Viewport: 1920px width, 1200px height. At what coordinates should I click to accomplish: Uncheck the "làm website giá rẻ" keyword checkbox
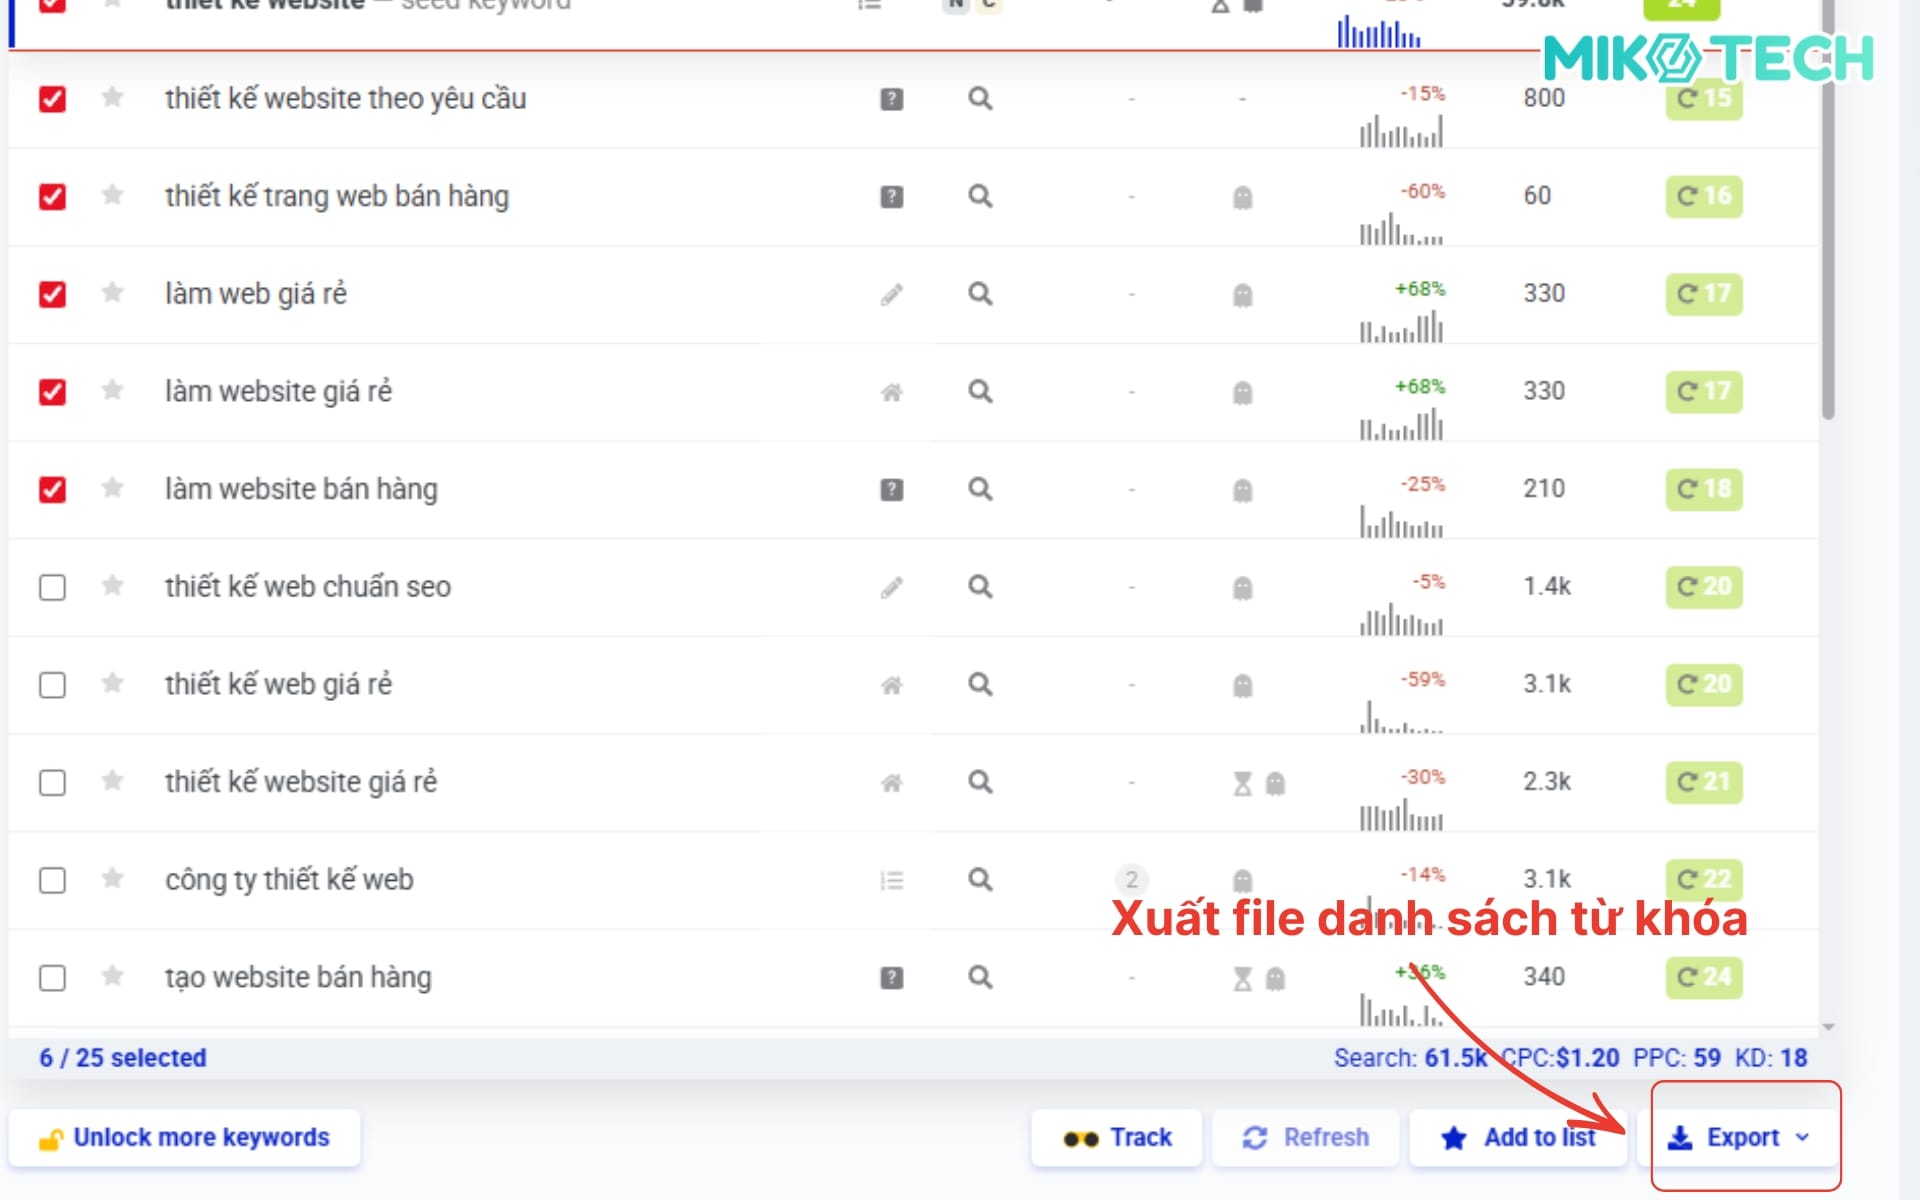click(51, 391)
